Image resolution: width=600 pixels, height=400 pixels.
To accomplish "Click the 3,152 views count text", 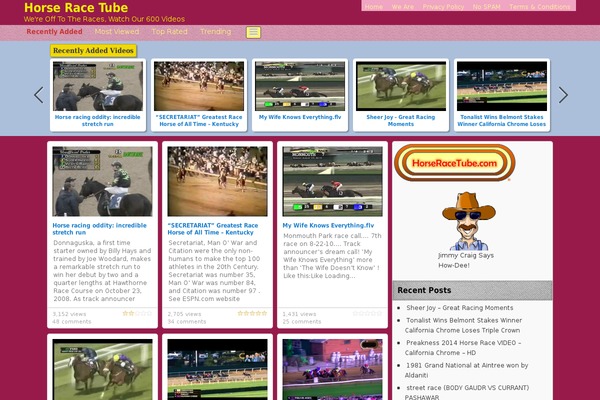I will click(69, 314).
